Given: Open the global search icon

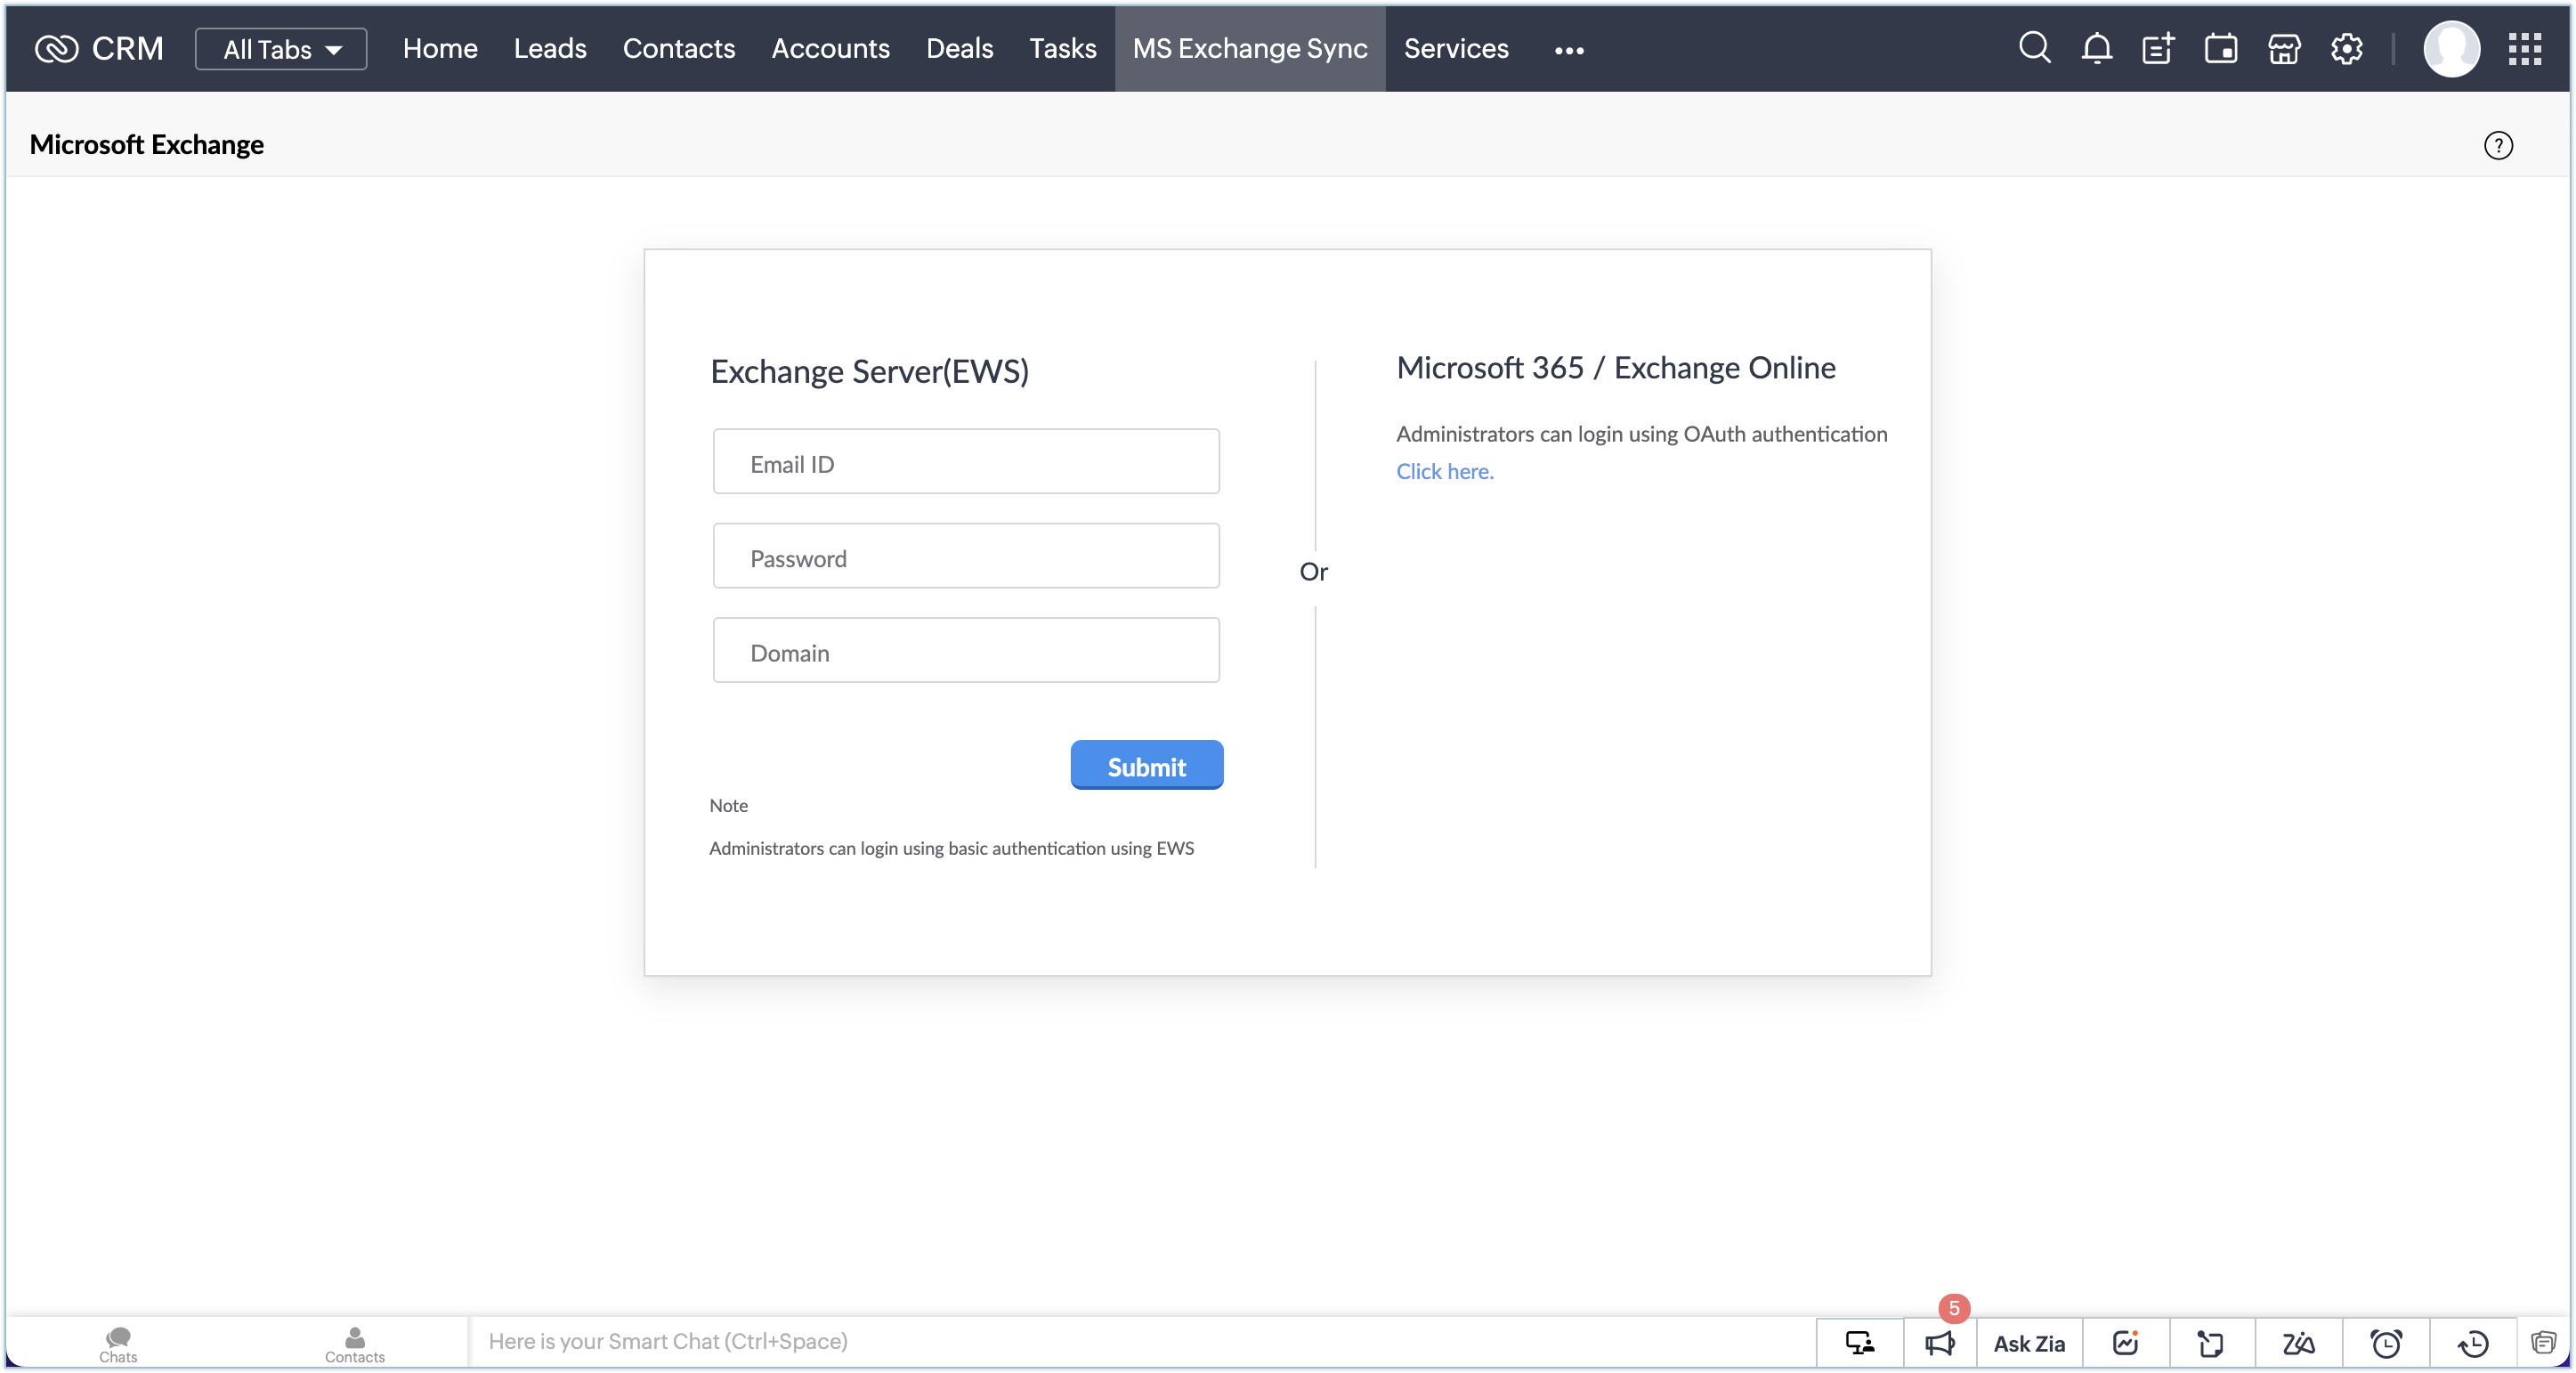Looking at the screenshot, I should point(2034,48).
